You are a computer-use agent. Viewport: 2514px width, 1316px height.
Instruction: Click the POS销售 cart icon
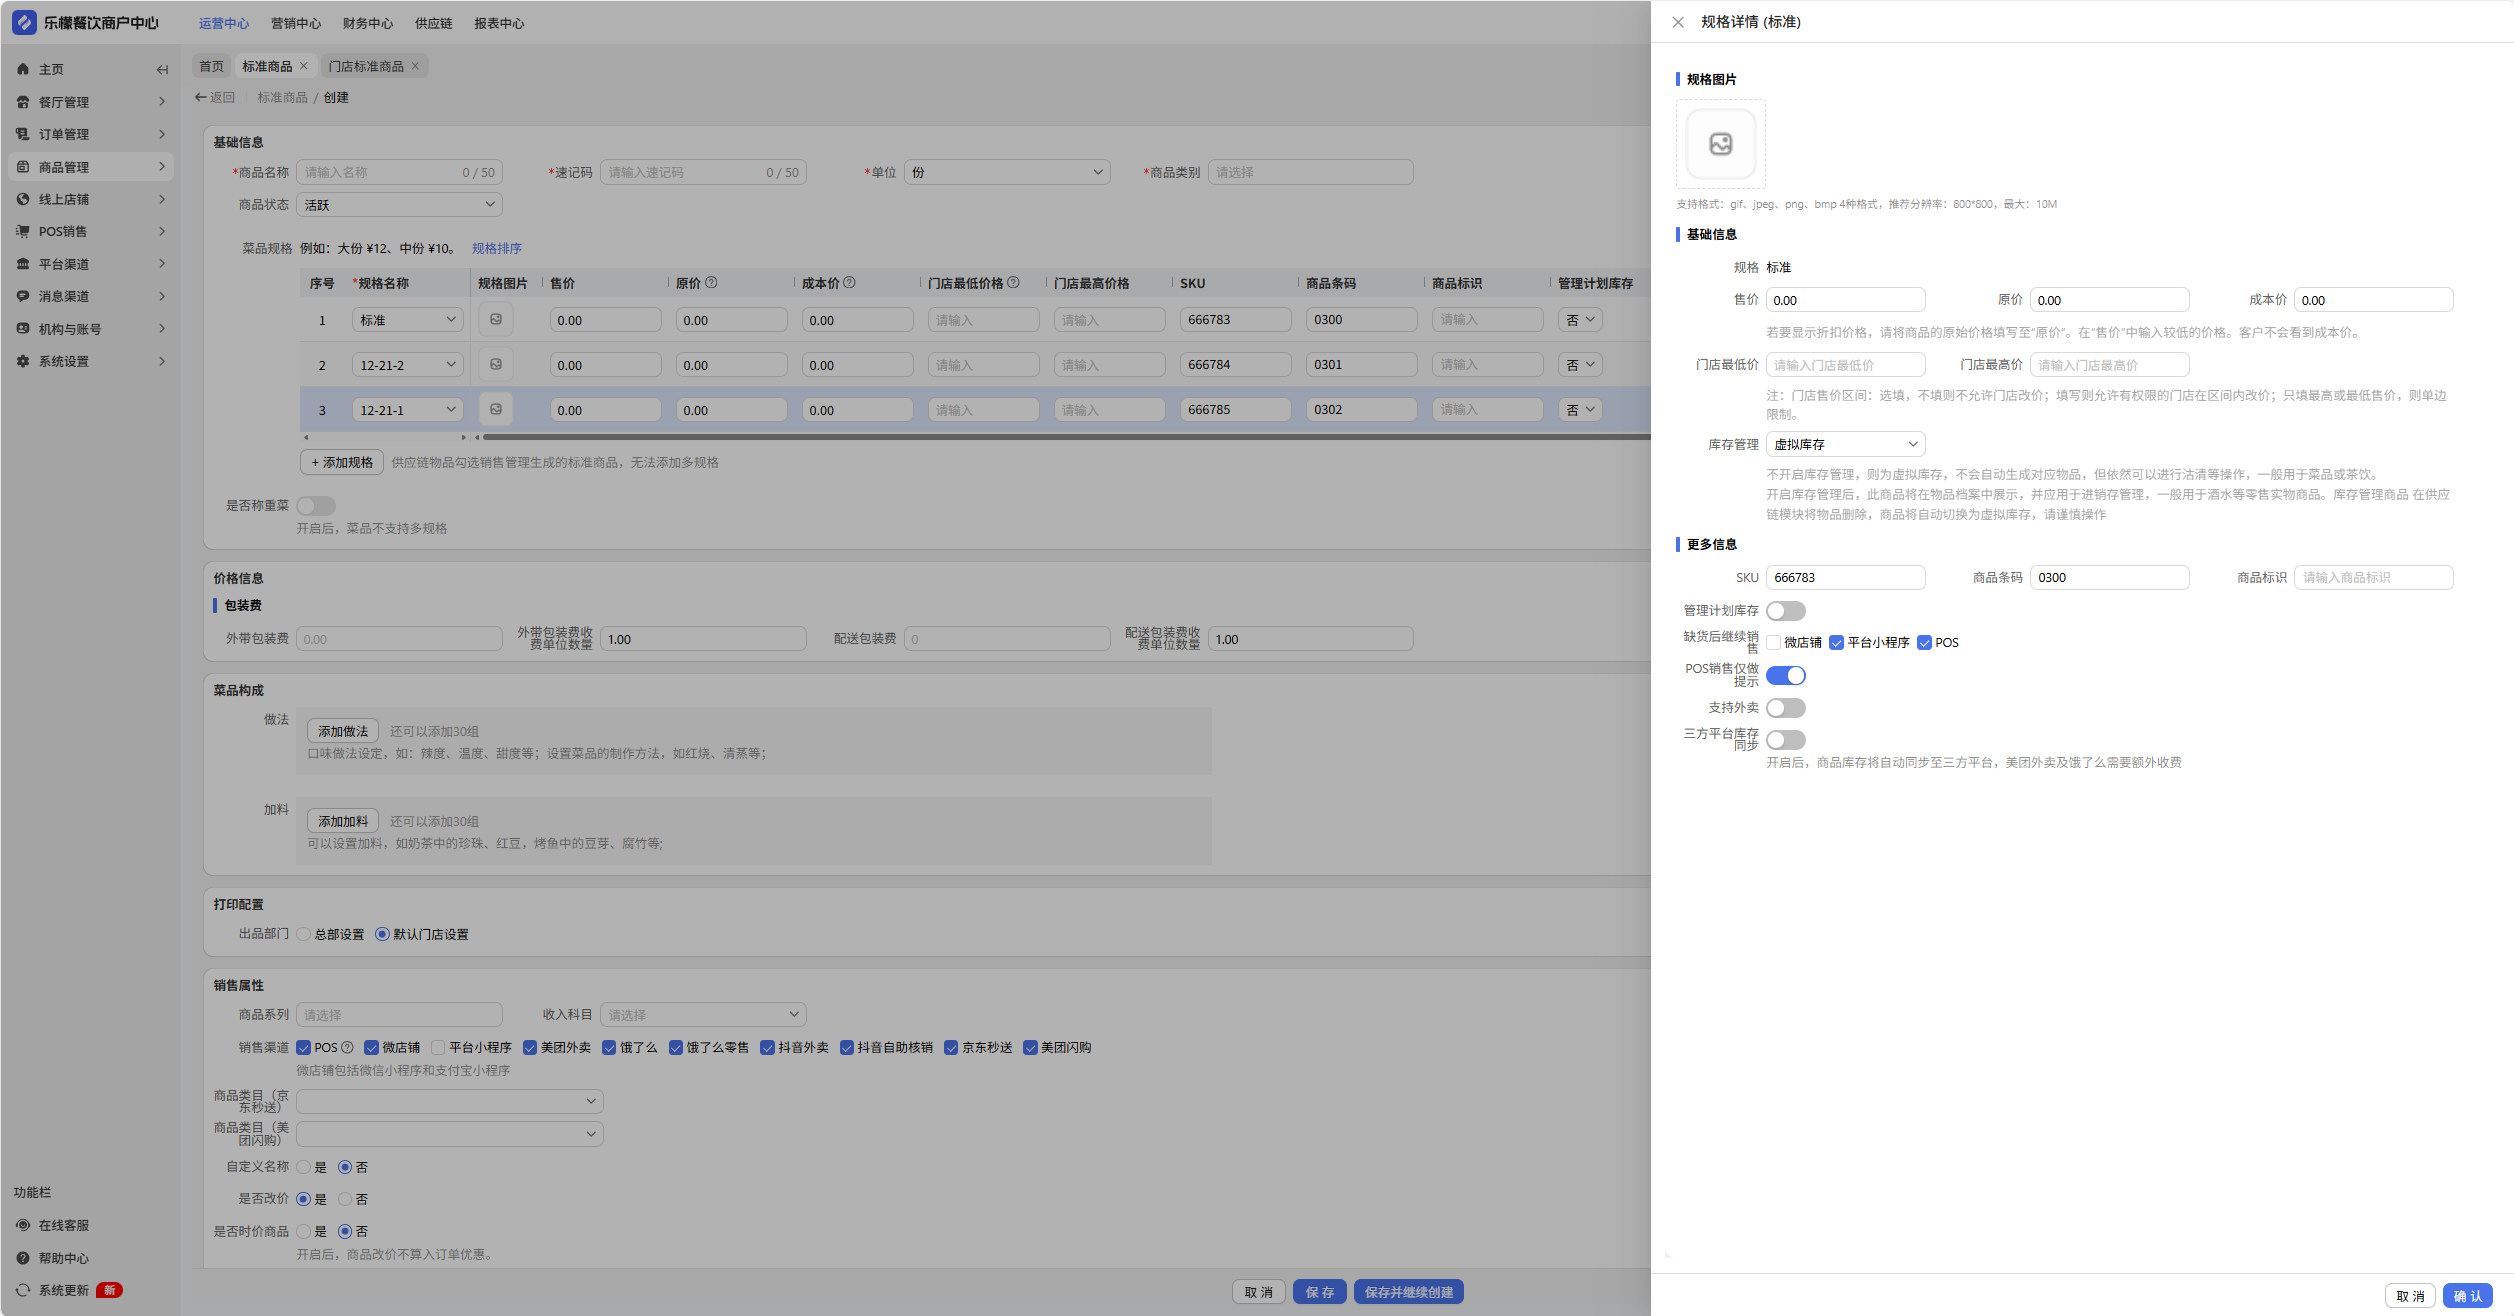coord(23,231)
